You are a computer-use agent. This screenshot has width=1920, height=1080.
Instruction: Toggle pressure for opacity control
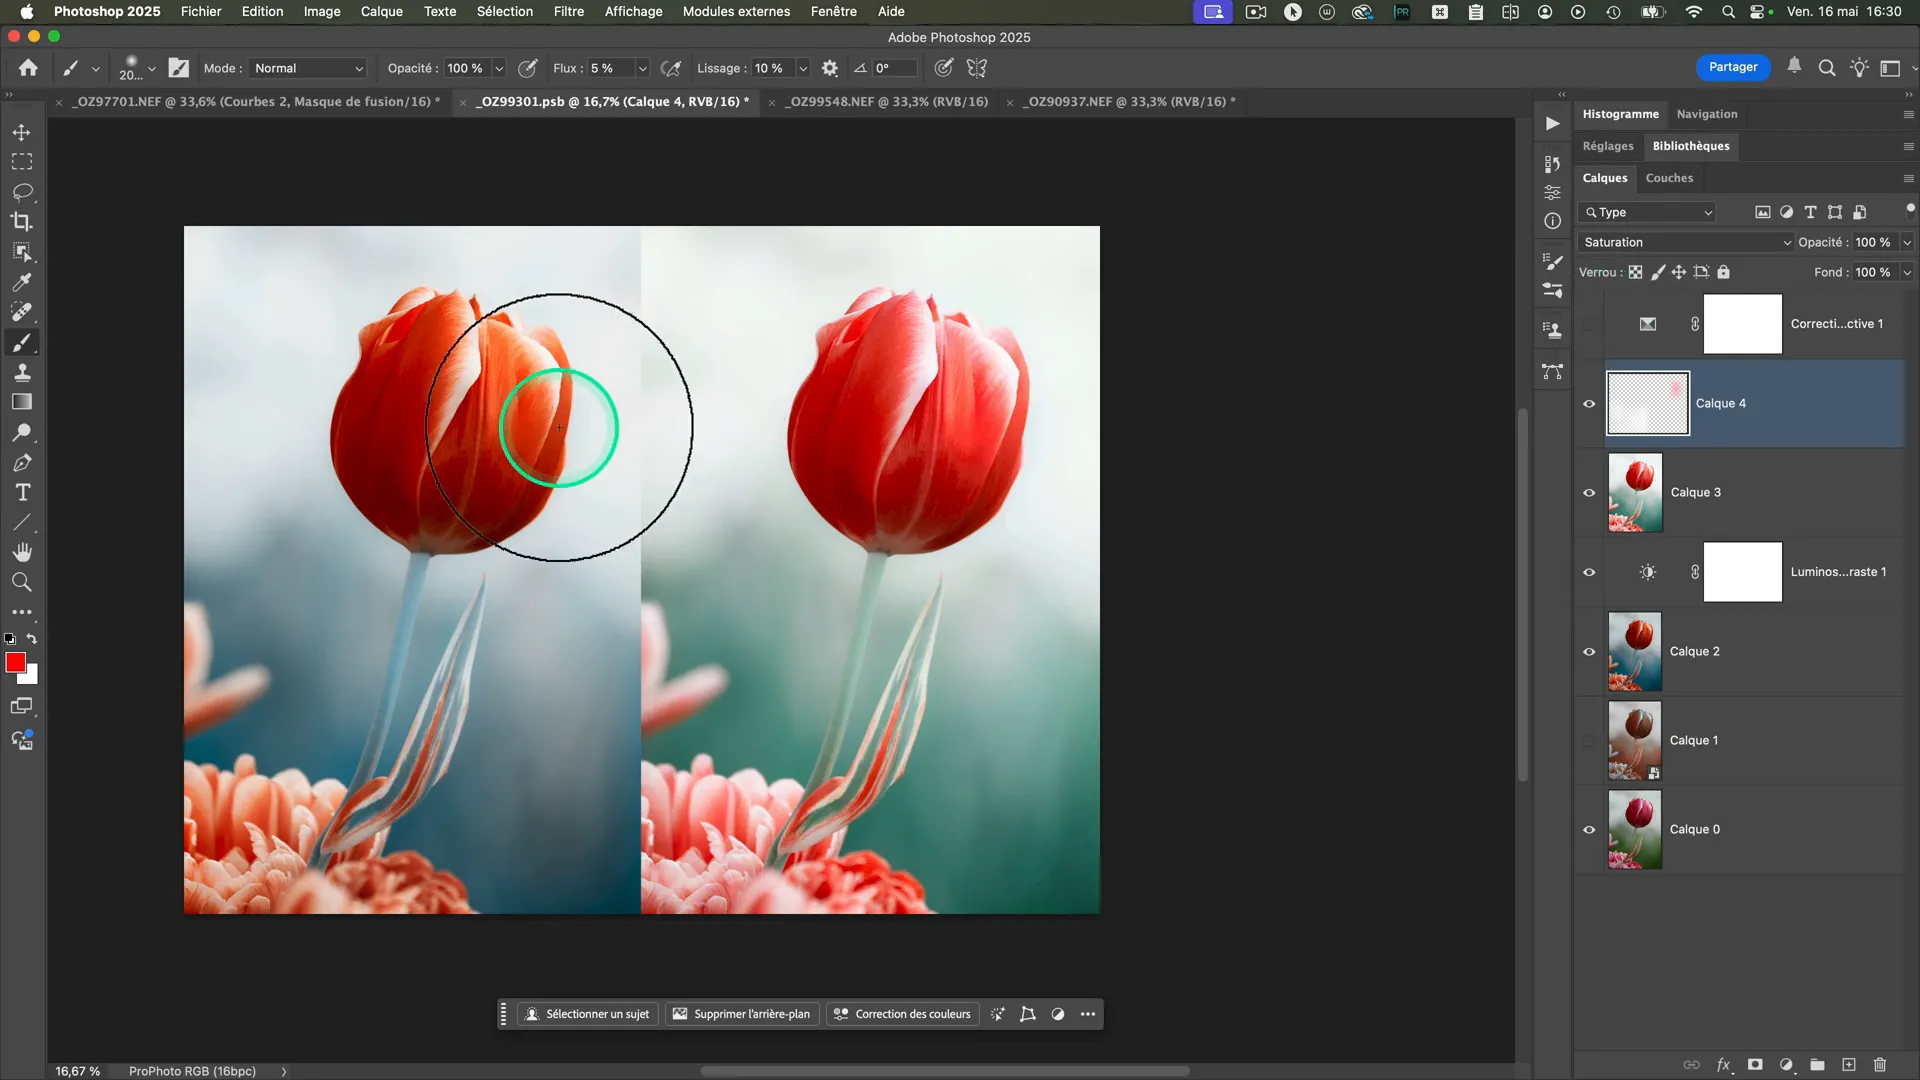528,68
